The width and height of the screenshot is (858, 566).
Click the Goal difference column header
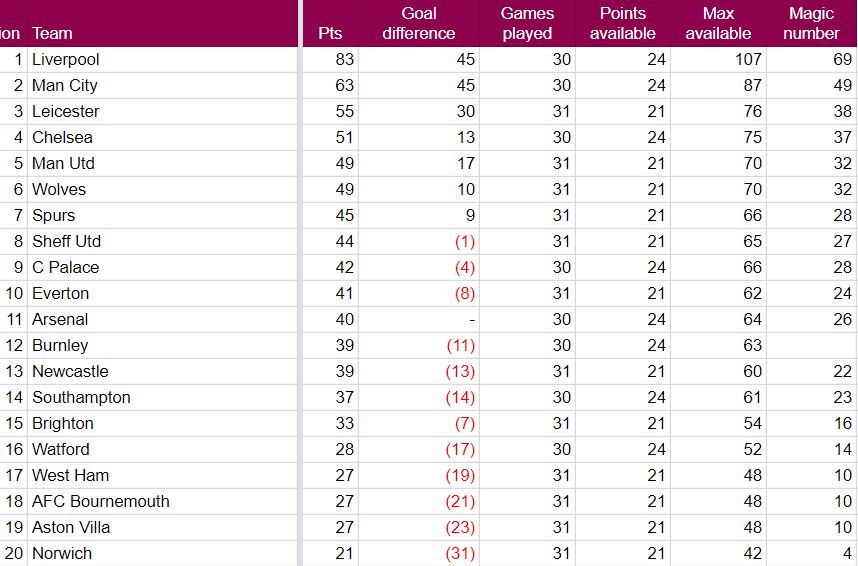(419, 23)
